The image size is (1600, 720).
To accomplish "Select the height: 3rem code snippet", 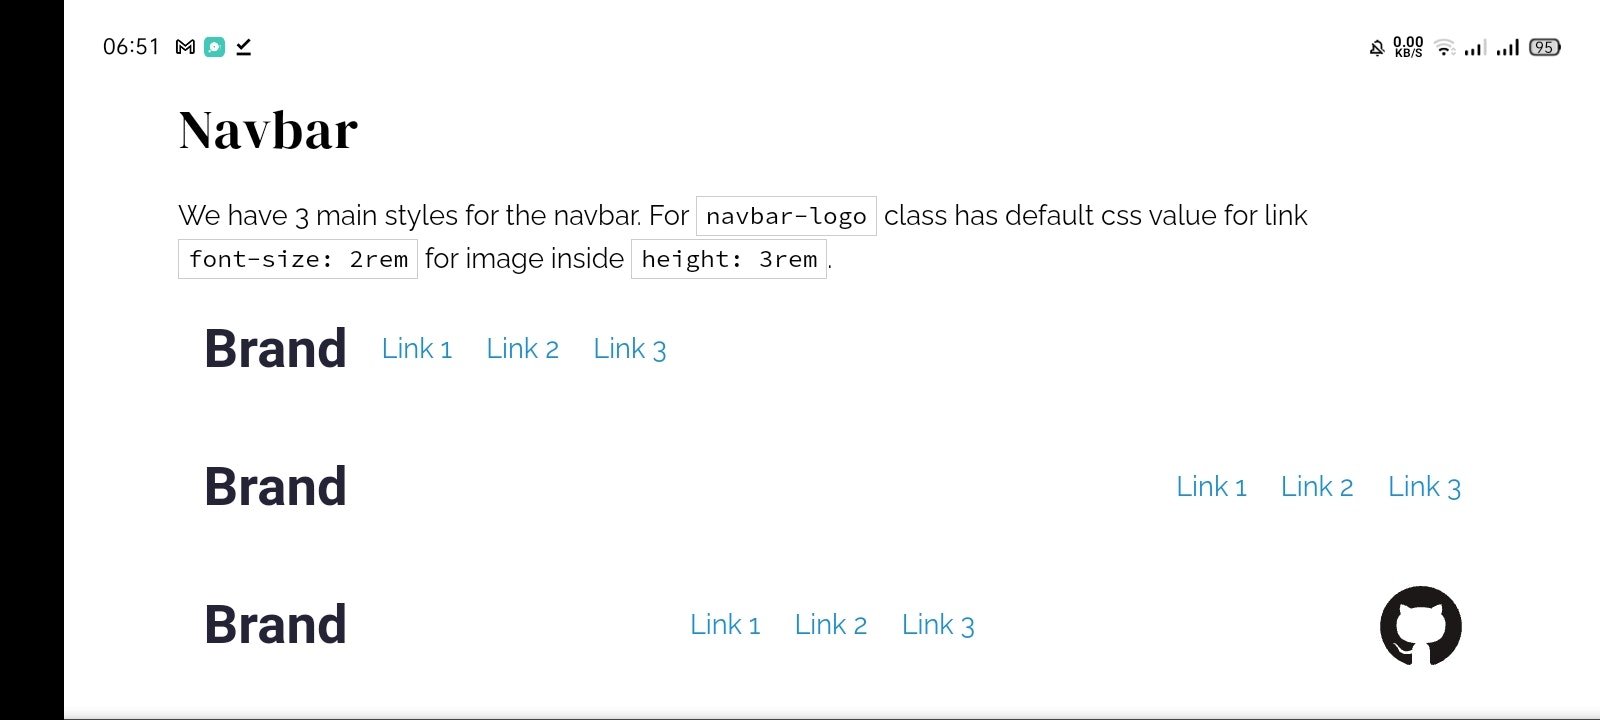I will click(x=728, y=259).
